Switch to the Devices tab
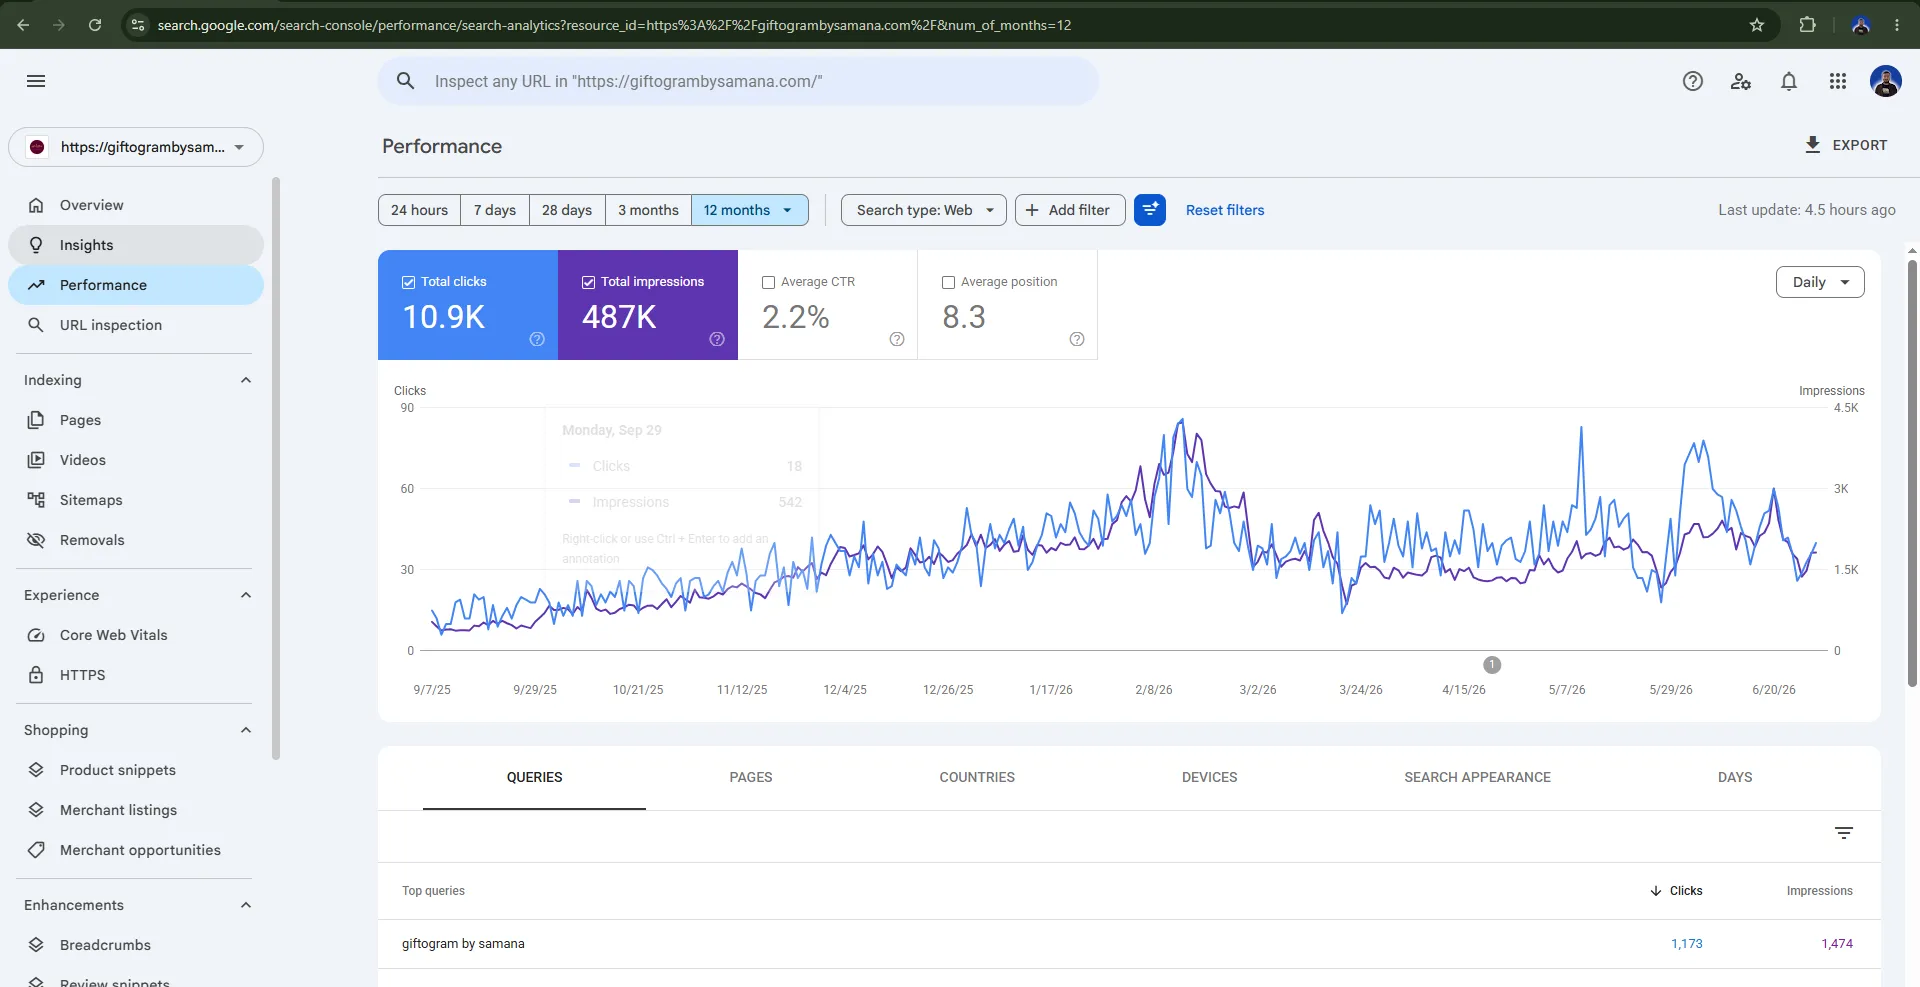The width and height of the screenshot is (1920, 987). (x=1209, y=777)
